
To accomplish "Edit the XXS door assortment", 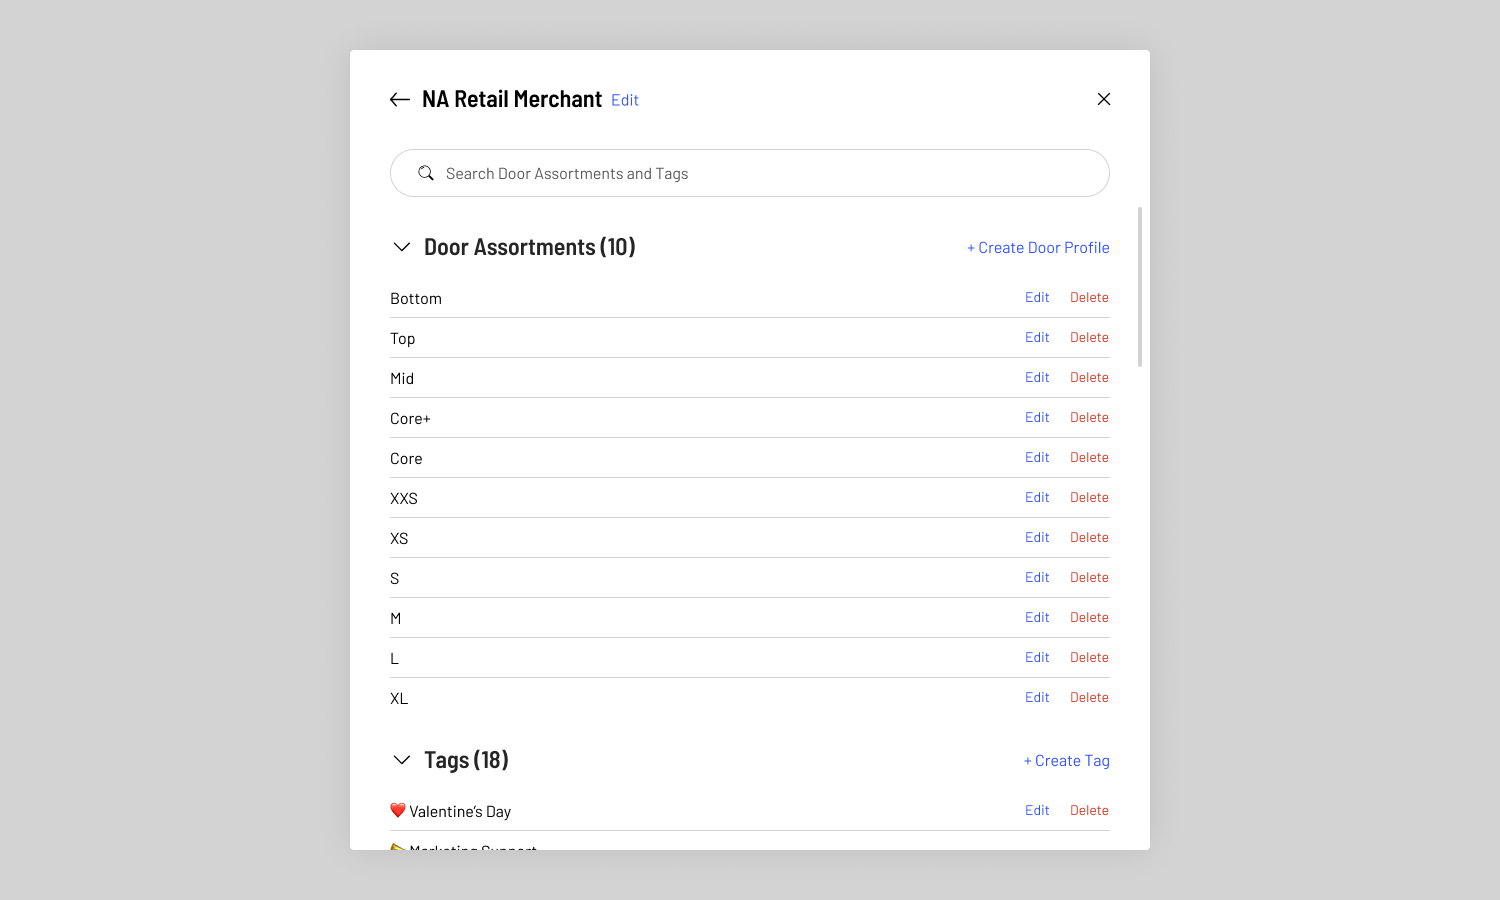I will 1037,497.
